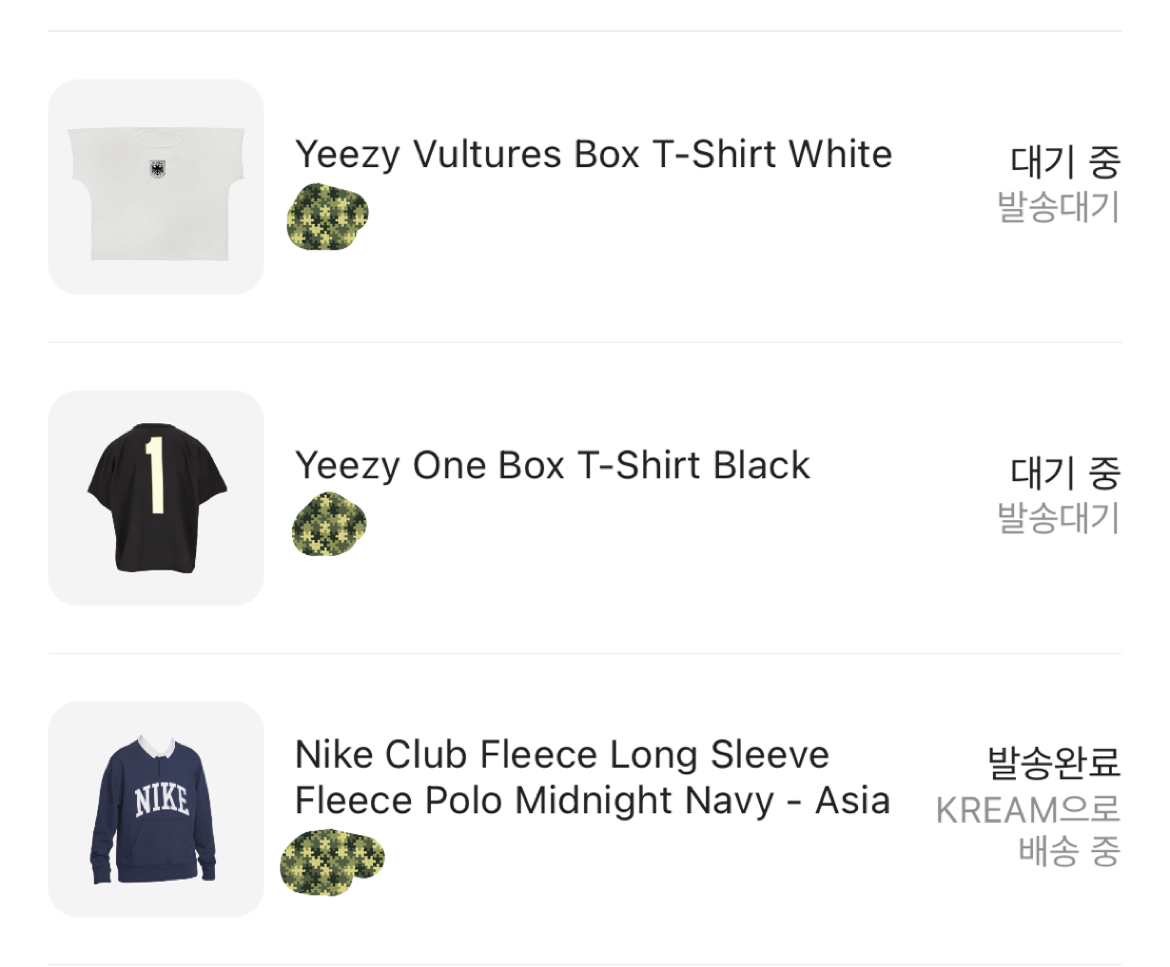Click the NIKE lettering on the navy polo

162,800
